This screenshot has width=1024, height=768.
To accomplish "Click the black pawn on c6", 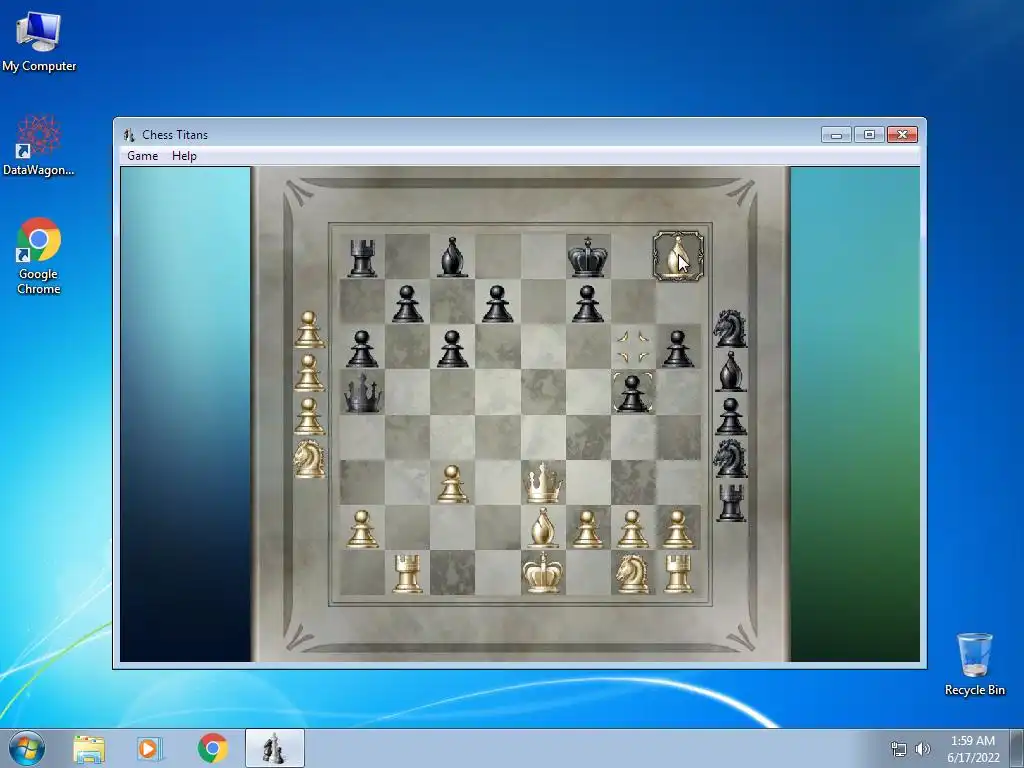I will click(x=453, y=349).
